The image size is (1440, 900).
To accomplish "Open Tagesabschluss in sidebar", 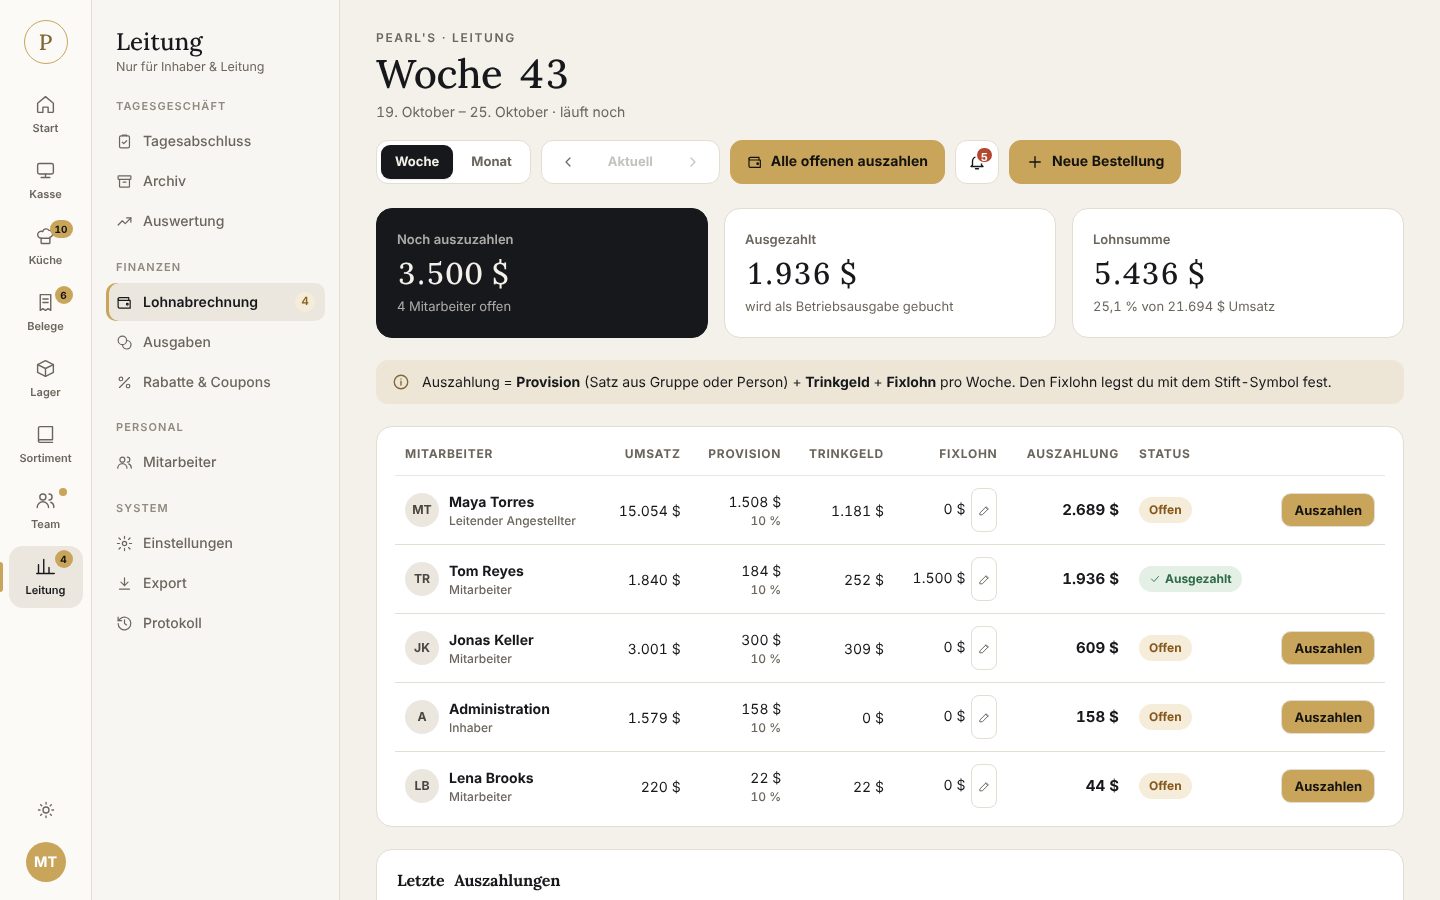I will pyautogui.click(x=215, y=141).
